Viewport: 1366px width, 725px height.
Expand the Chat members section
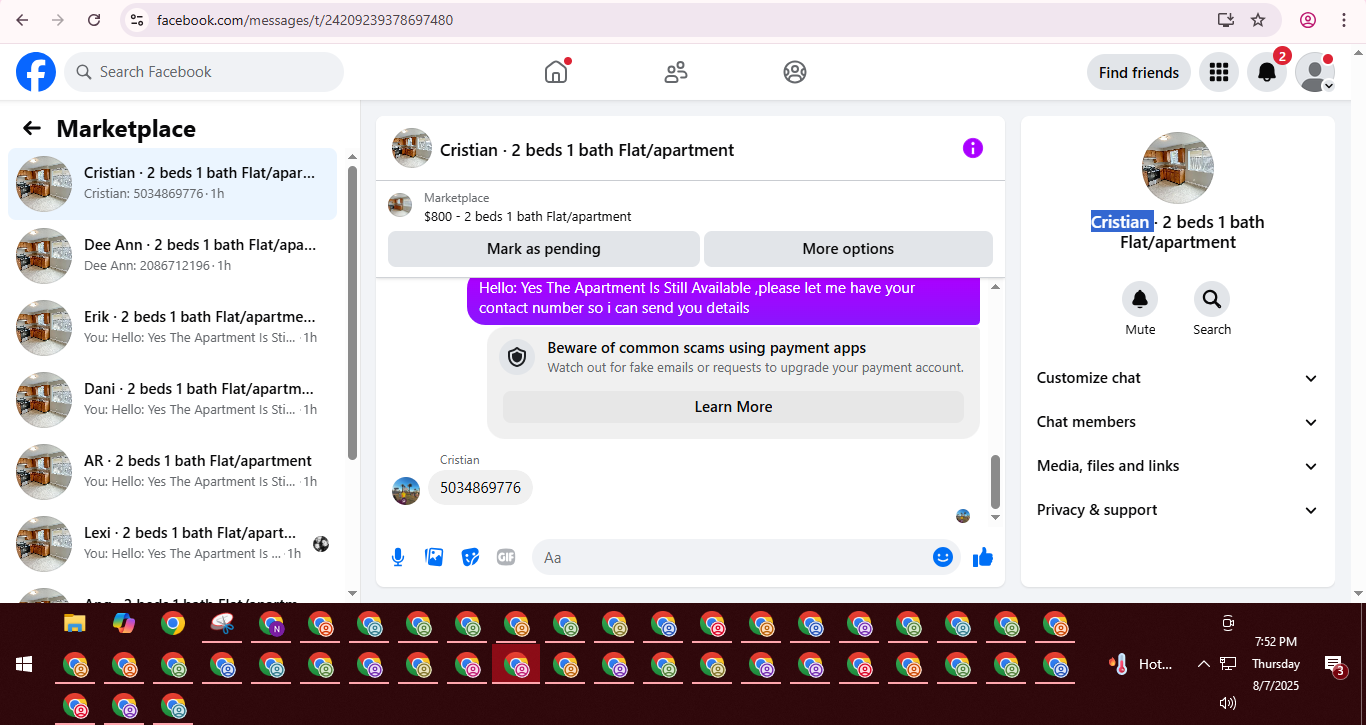click(x=1178, y=422)
